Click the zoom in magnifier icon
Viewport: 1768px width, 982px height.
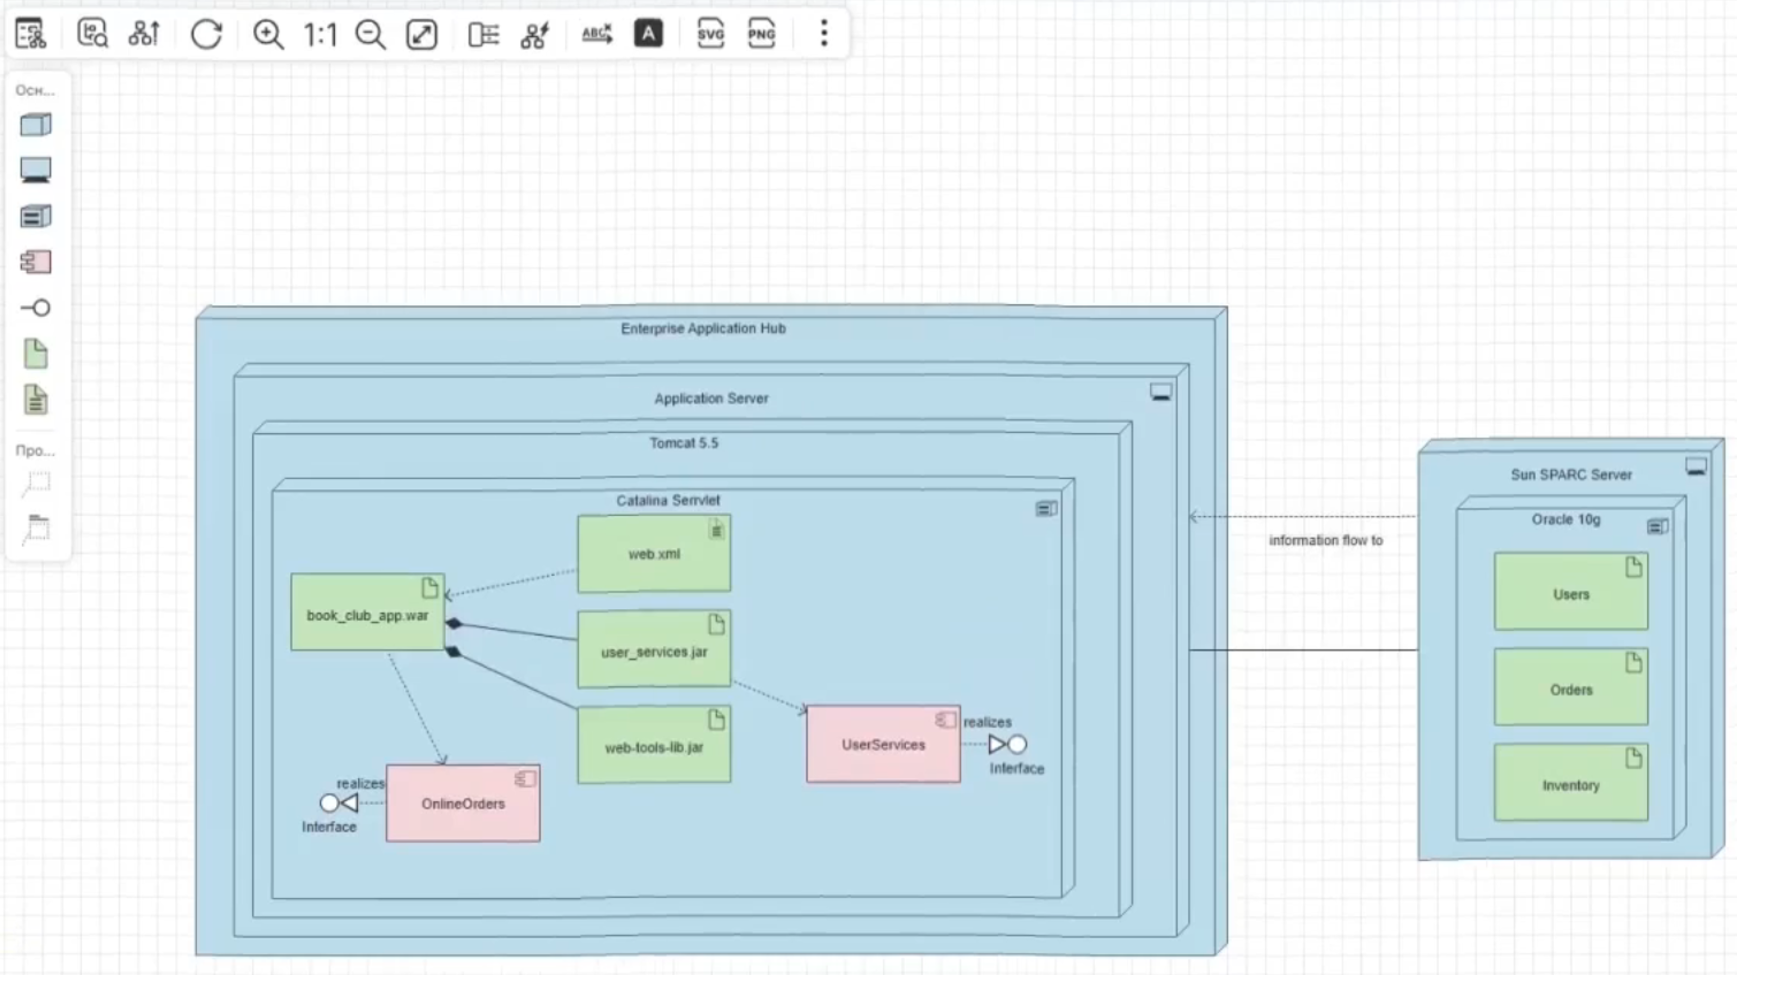(x=267, y=35)
